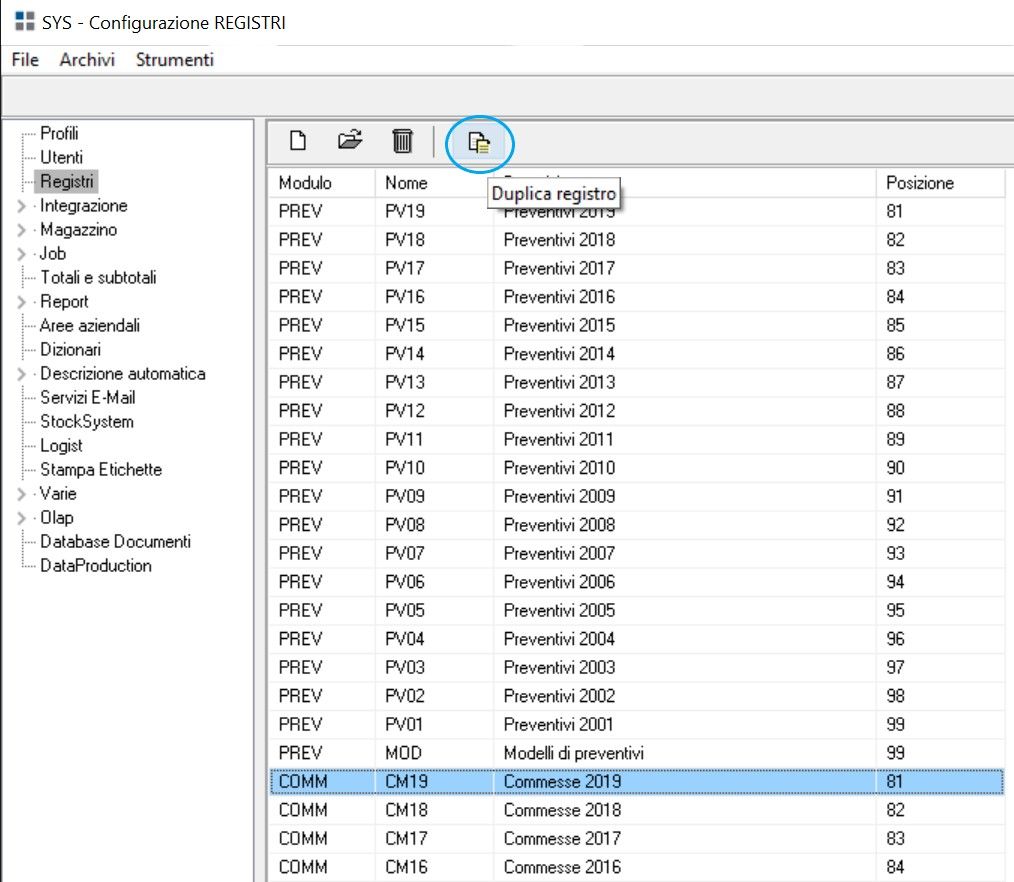The height and width of the screenshot is (882, 1014).
Task: Click the PV11 name cell
Action: point(405,439)
